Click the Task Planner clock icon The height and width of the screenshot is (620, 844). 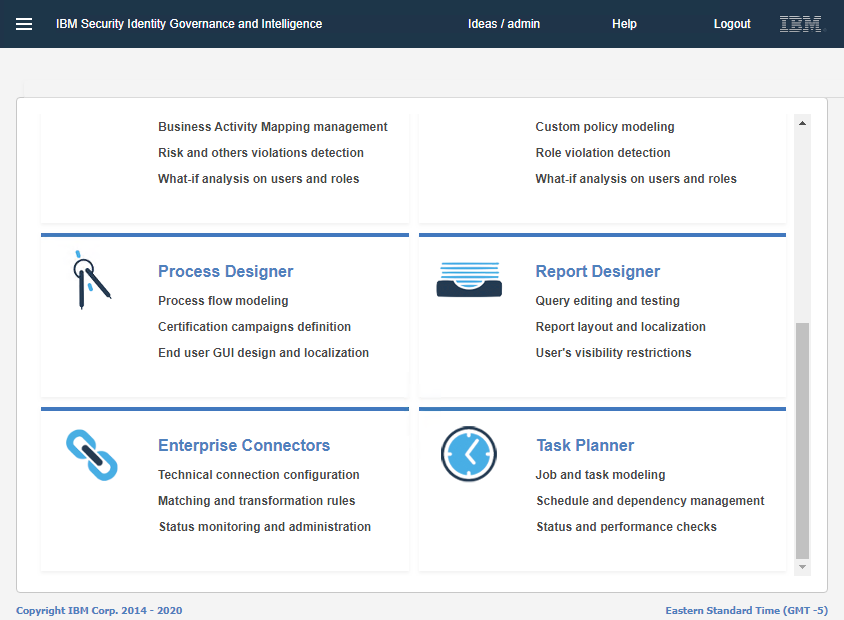468,454
